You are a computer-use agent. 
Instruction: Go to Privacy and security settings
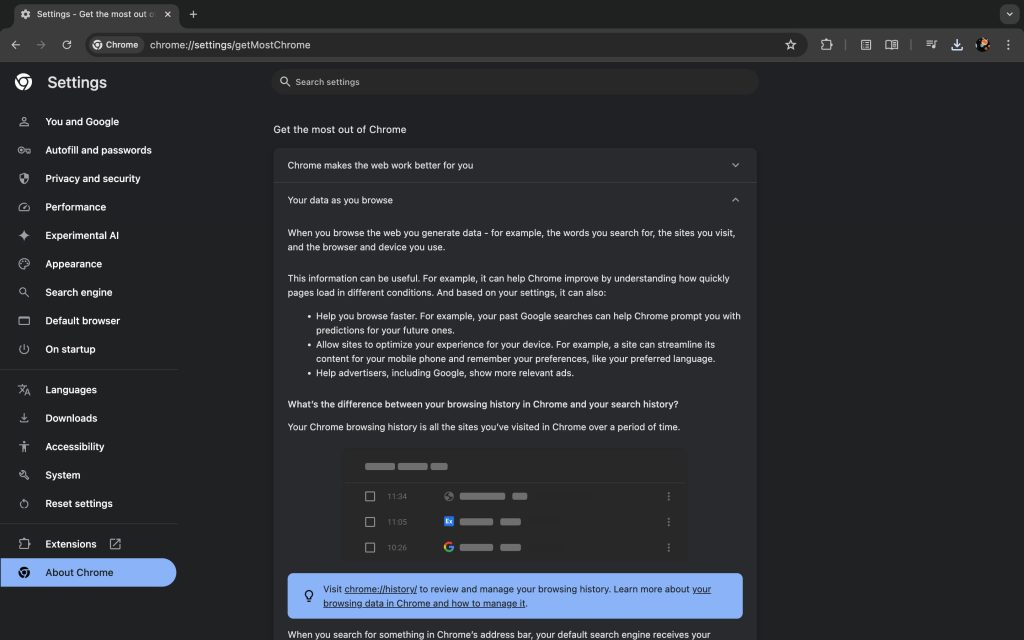click(x=92, y=179)
